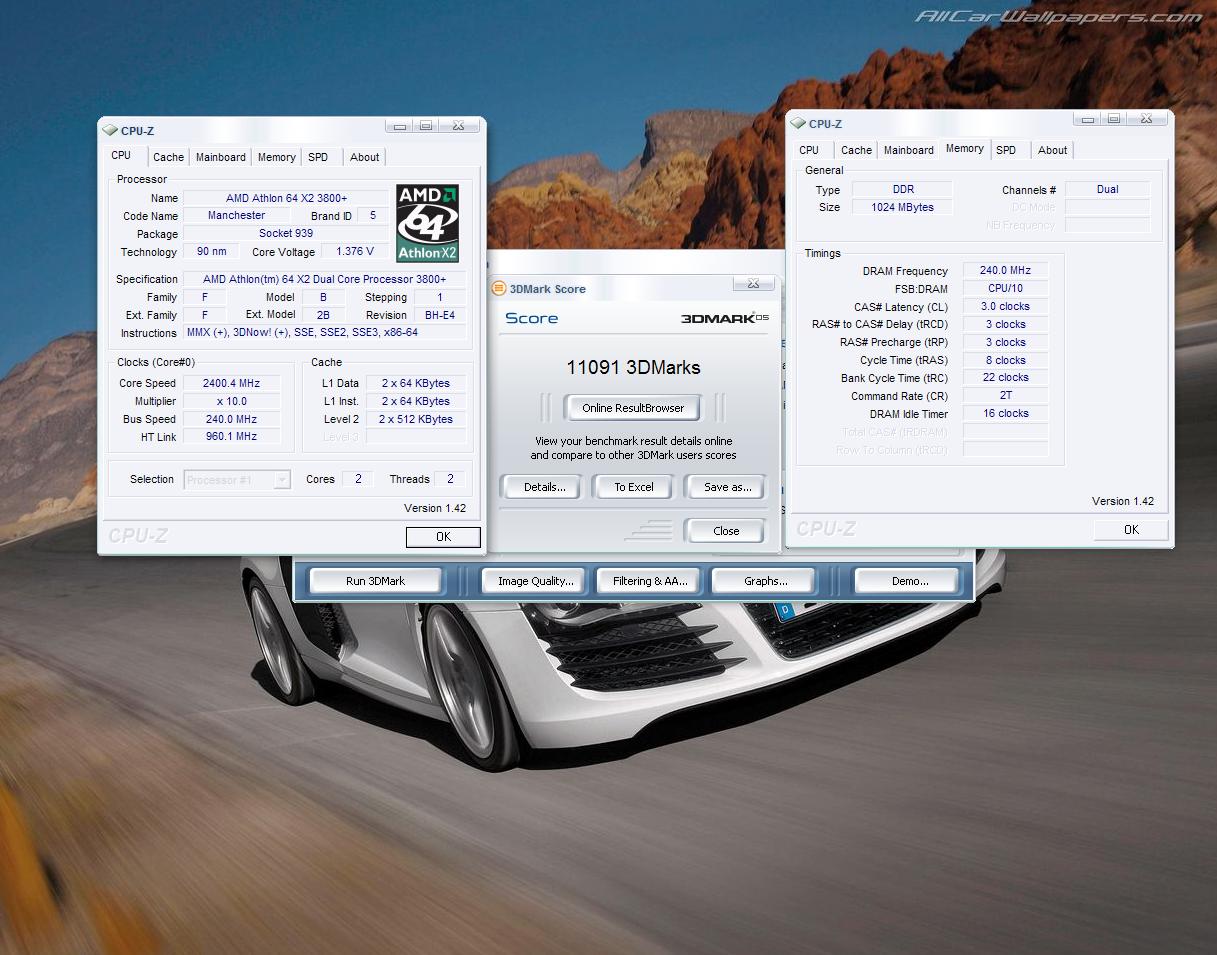Click Technology value 90 nm
1217x955 pixels.
pos(211,252)
